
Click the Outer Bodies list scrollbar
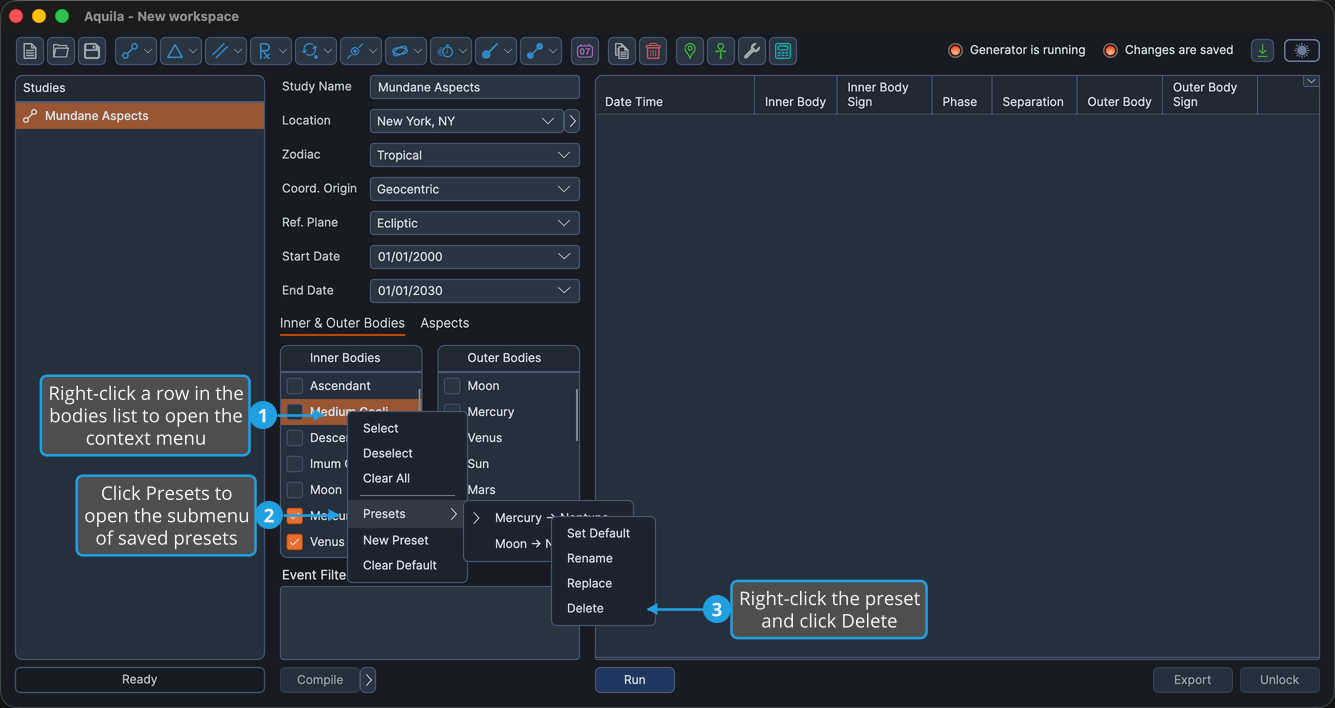click(577, 413)
